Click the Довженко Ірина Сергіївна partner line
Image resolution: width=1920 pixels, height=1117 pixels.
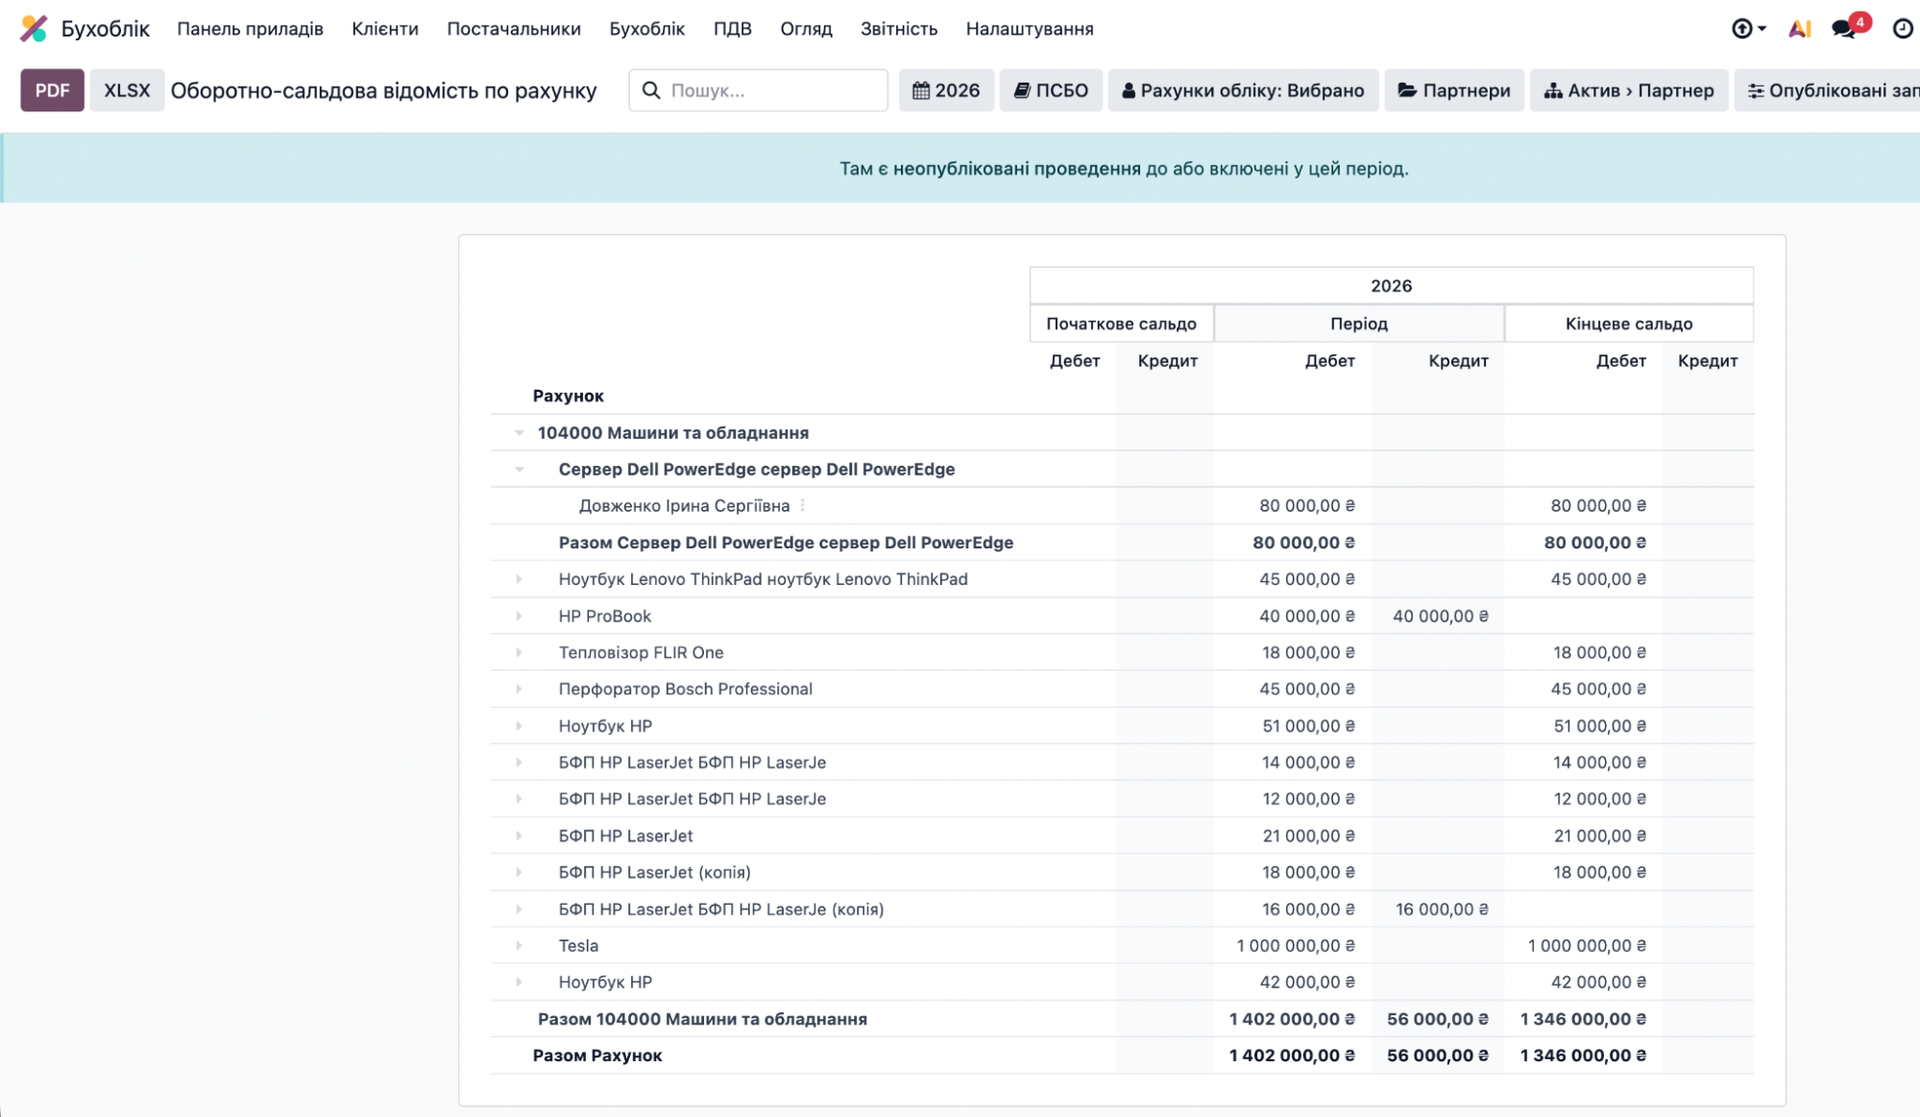tap(684, 506)
